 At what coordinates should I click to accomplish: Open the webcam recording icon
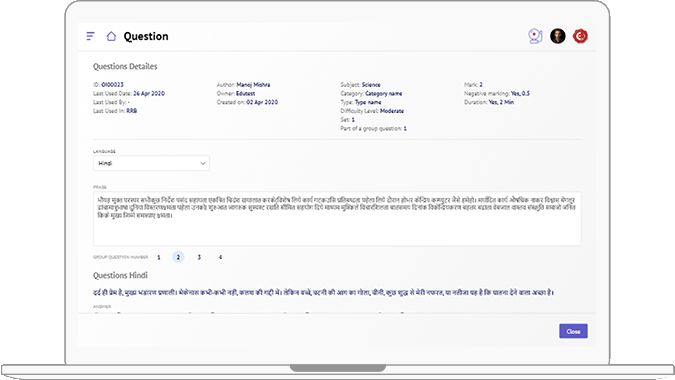535,36
